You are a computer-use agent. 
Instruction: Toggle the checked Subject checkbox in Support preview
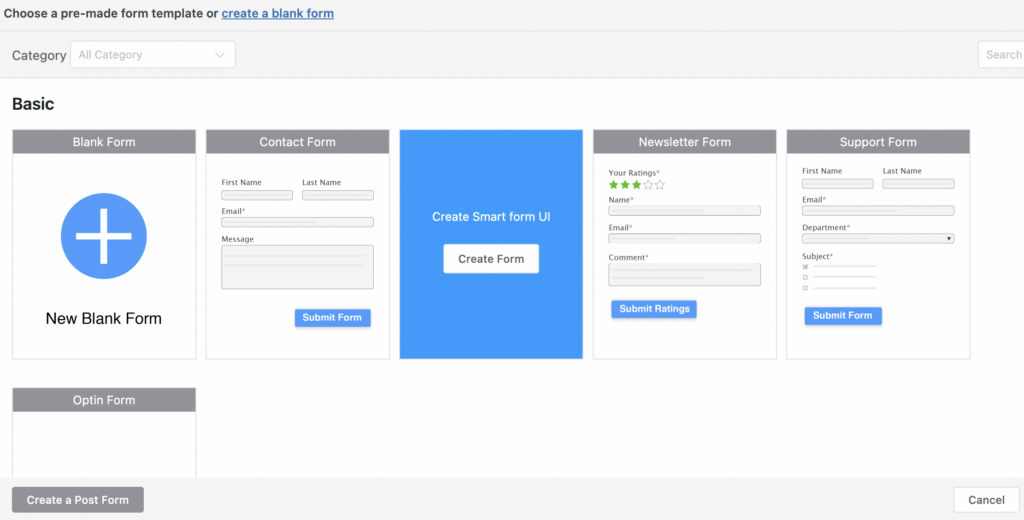point(805,267)
